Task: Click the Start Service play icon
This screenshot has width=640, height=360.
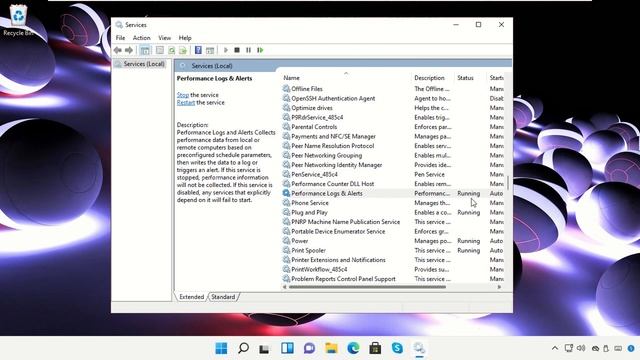Action: tap(226, 50)
